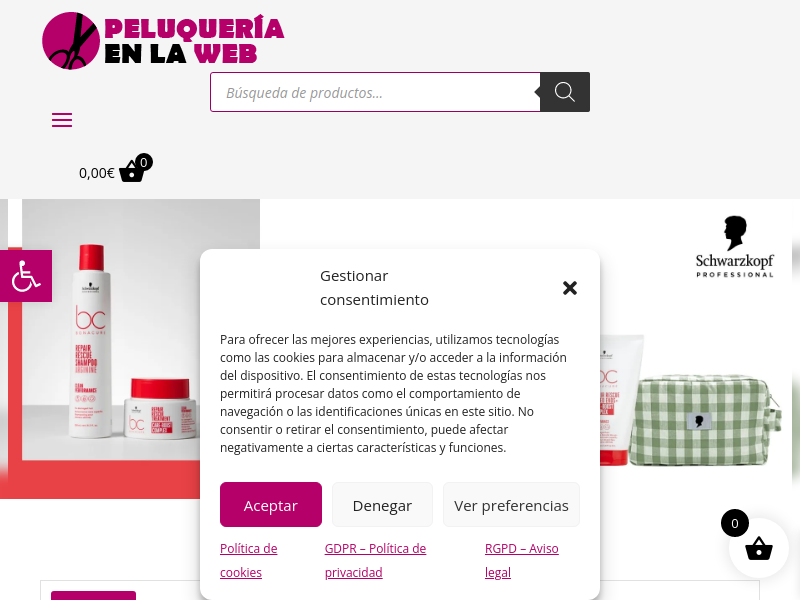The width and height of the screenshot is (800, 600).
Task: Open the Política de cookies link
Action: coord(248,560)
